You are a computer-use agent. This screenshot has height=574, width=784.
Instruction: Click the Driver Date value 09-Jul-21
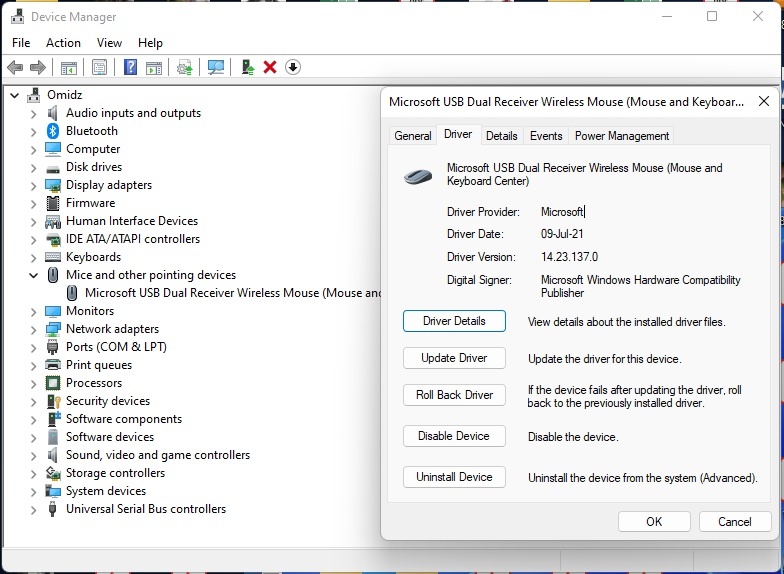tap(562, 234)
